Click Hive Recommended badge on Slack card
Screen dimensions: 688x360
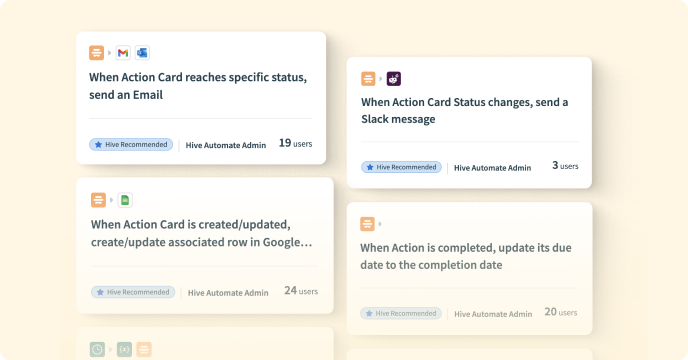[401, 167]
